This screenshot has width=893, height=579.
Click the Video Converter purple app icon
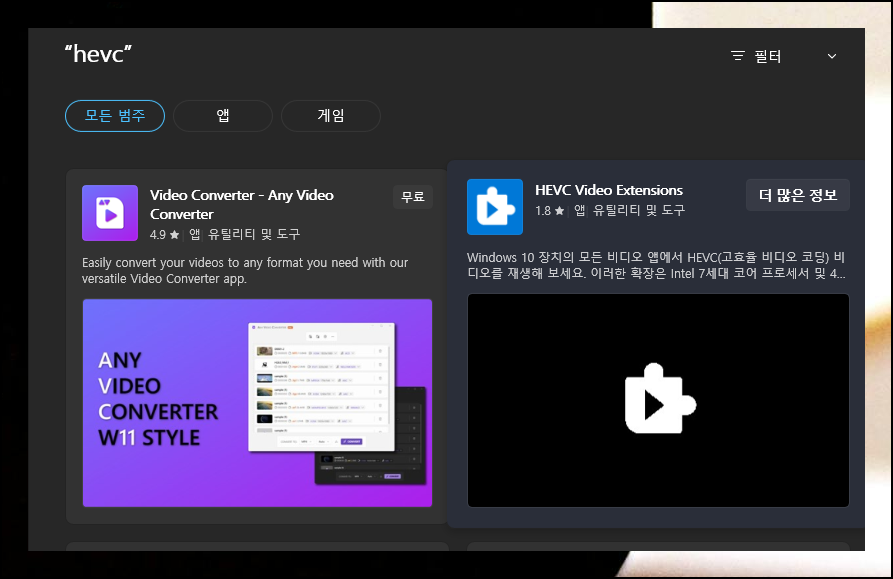click(x=110, y=213)
